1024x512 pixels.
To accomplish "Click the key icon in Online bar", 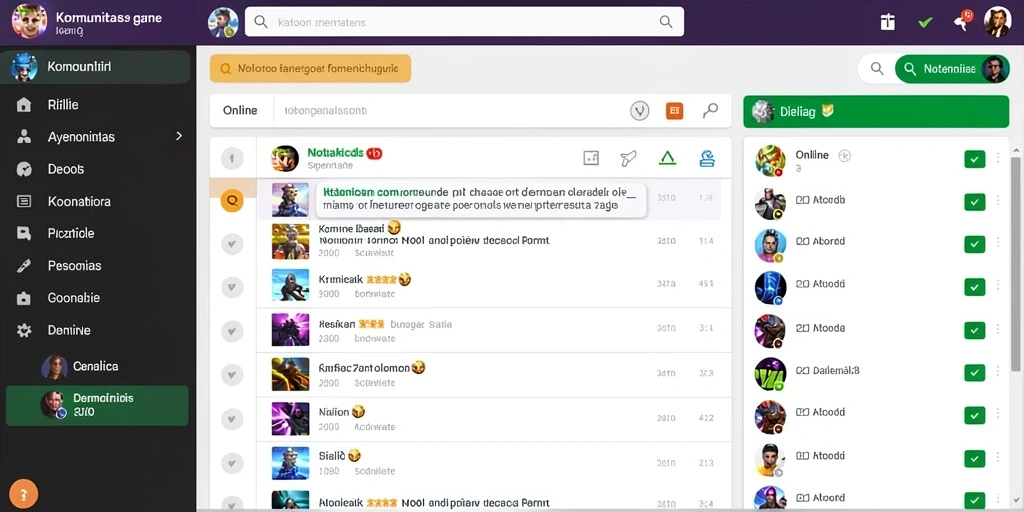I will pos(711,111).
